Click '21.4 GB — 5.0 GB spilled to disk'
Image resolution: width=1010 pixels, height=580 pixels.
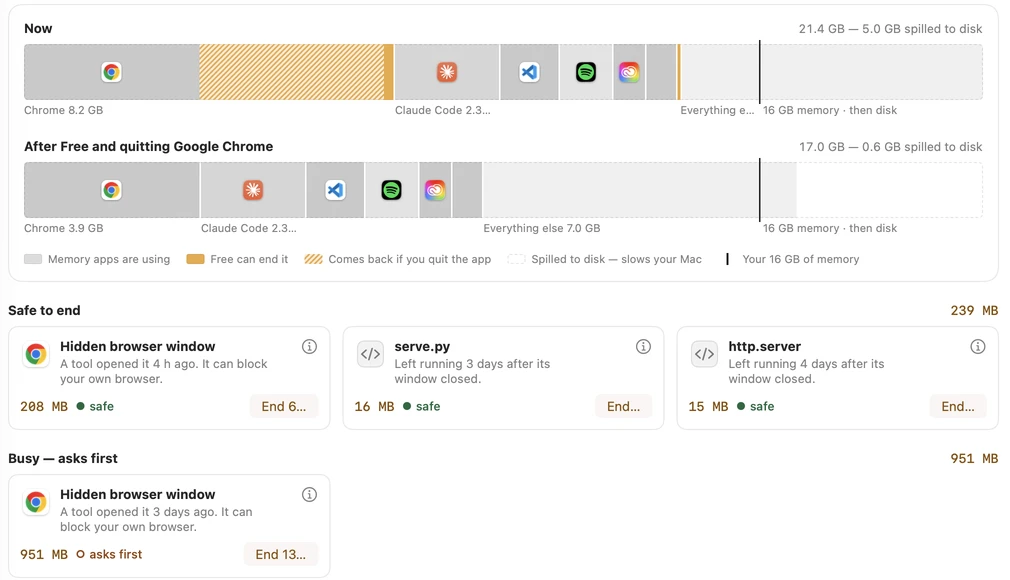(890, 29)
